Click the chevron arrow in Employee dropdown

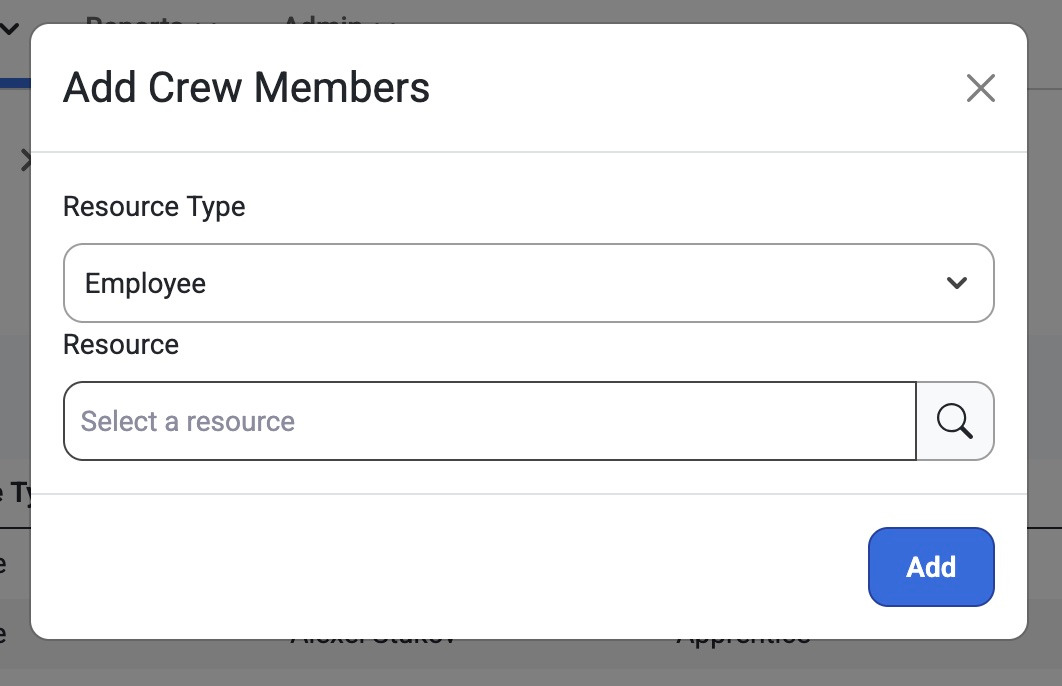(x=956, y=283)
